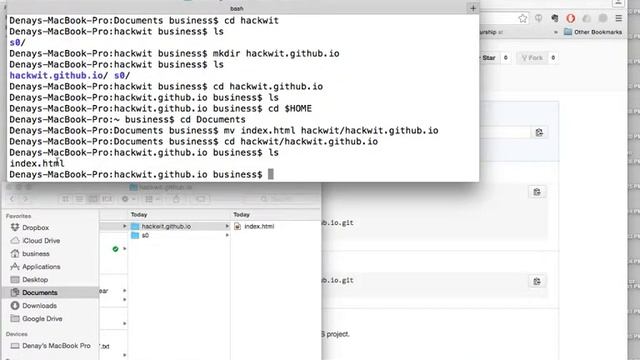Click the green sync checkmark badge in Finder
Image resolution: width=640 pixels, height=360 pixels.
[x=116, y=249]
